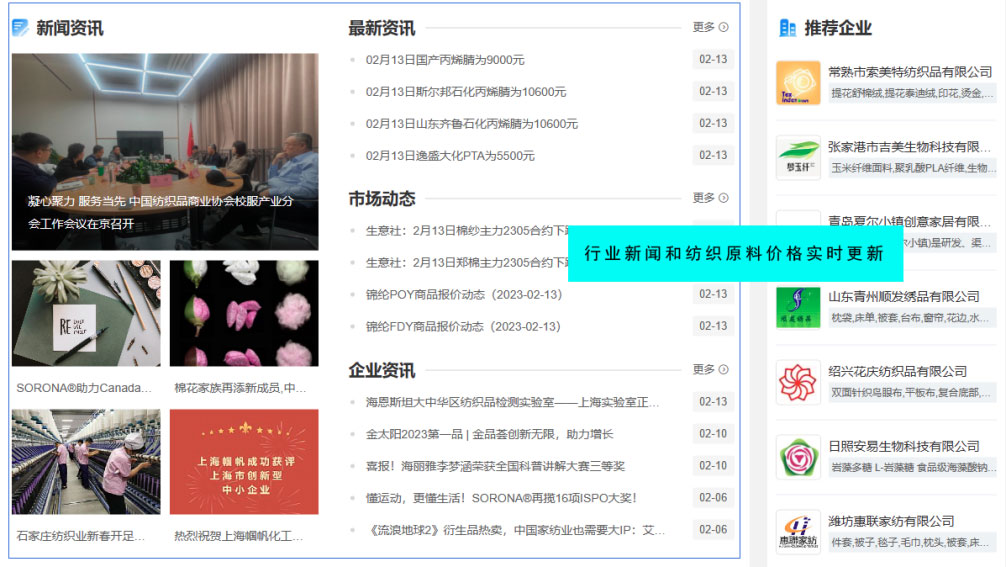1007x567 pixels.
Task: Click the conference meeting headline image
Action: click(165, 150)
